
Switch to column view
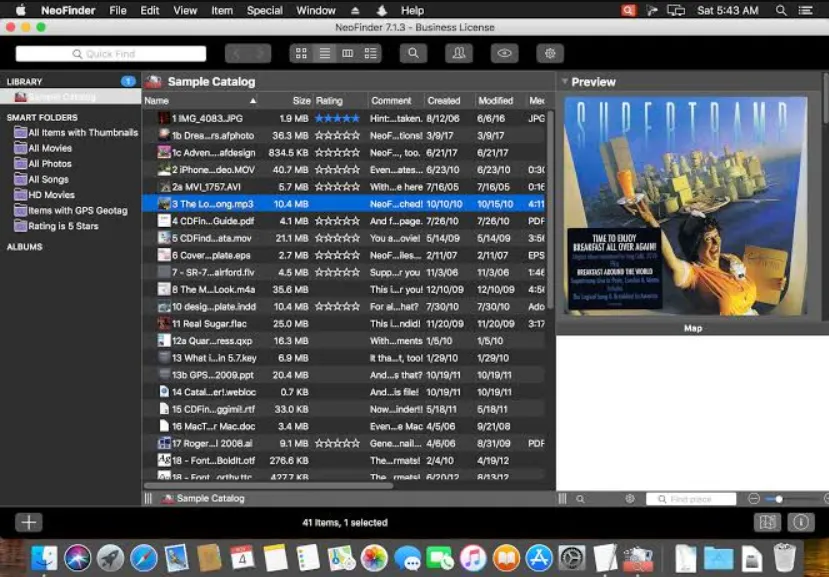tap(347, 53)
